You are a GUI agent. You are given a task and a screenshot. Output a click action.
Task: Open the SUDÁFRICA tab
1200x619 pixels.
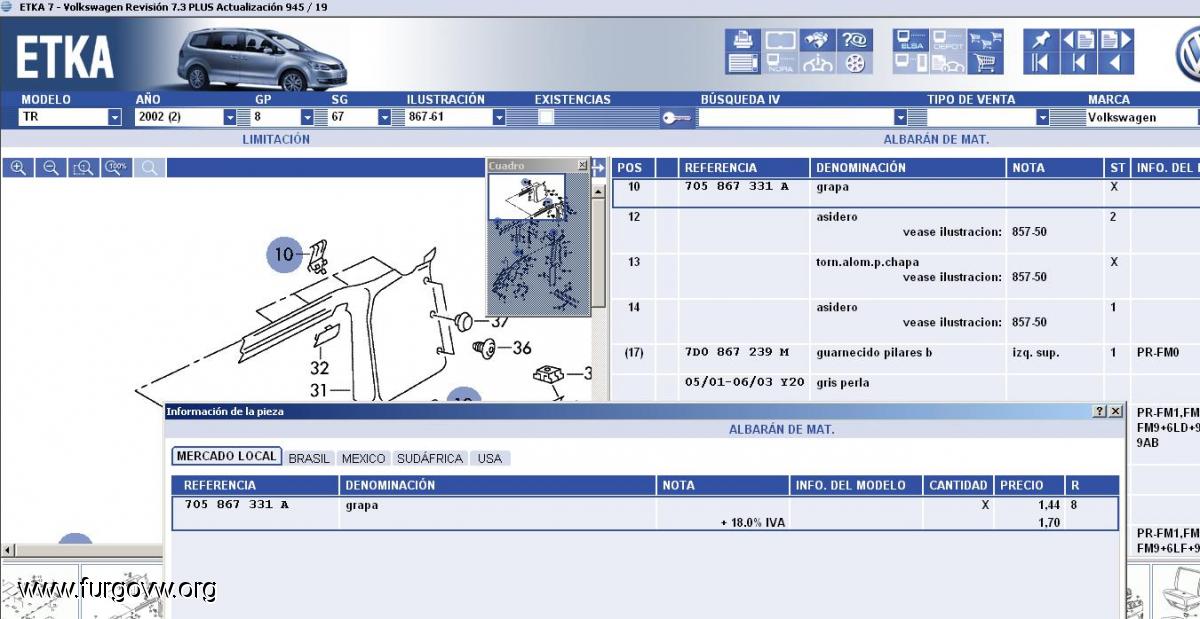(x=430, y=458)
